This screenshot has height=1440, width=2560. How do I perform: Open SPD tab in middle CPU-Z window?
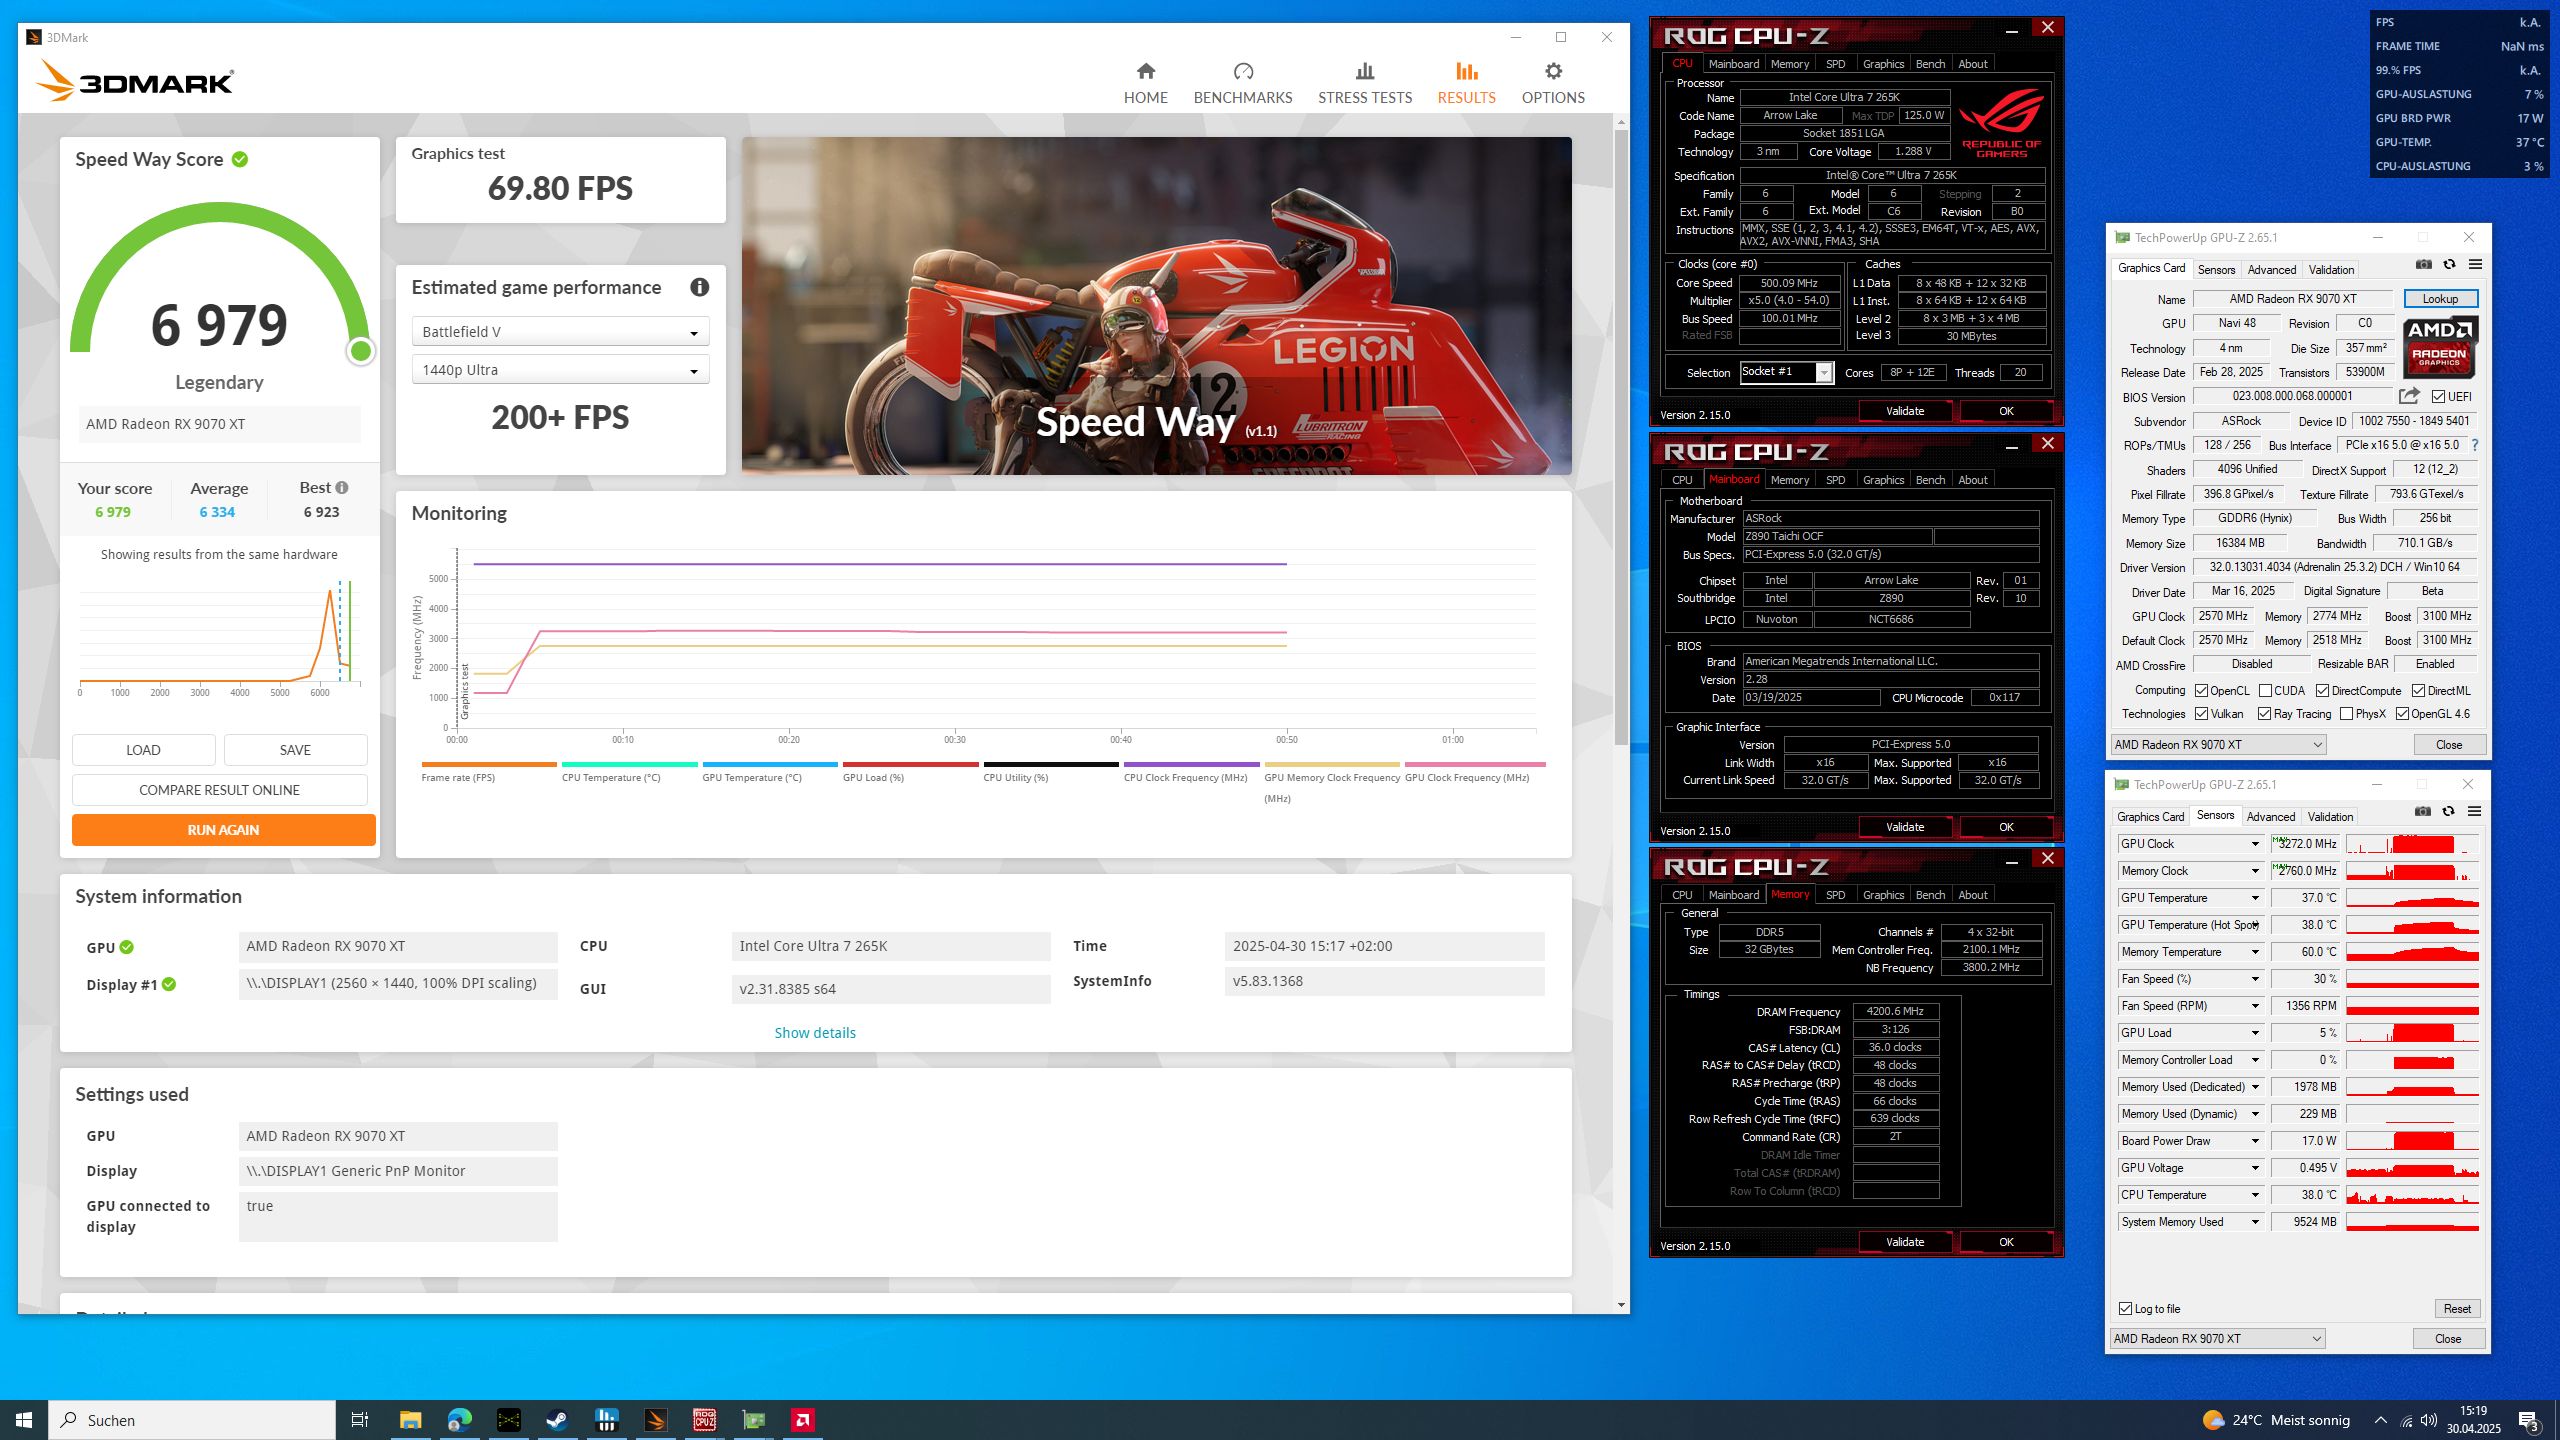point(1835,480)
